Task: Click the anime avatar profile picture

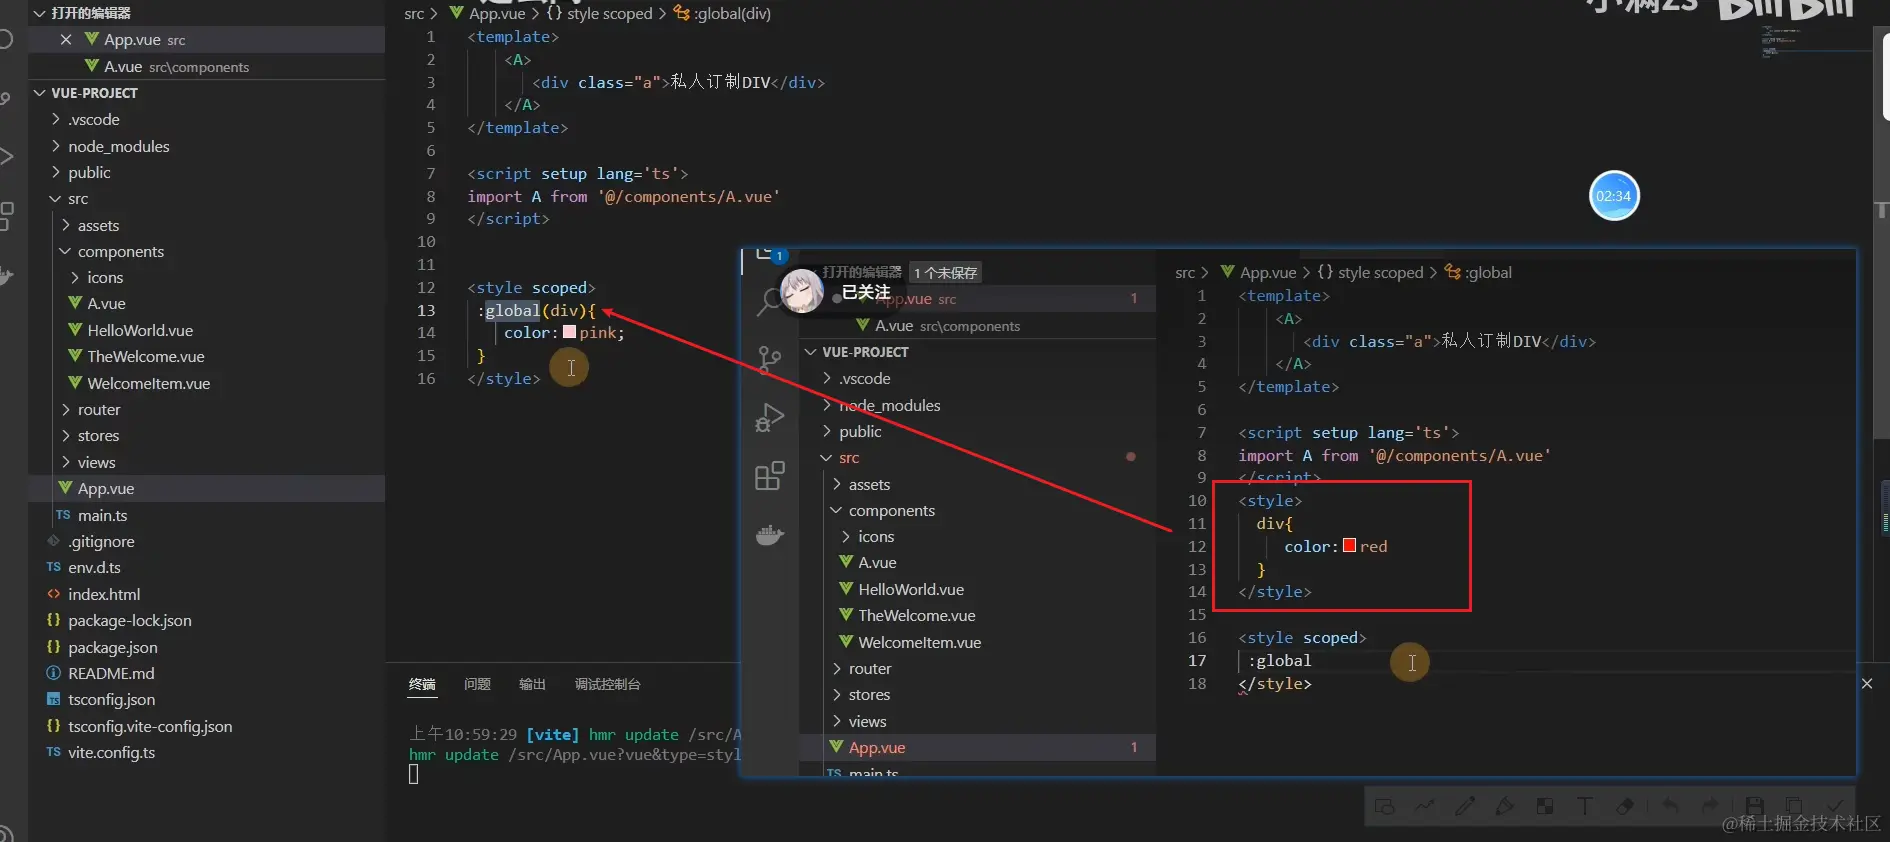Action: (801, 291)
